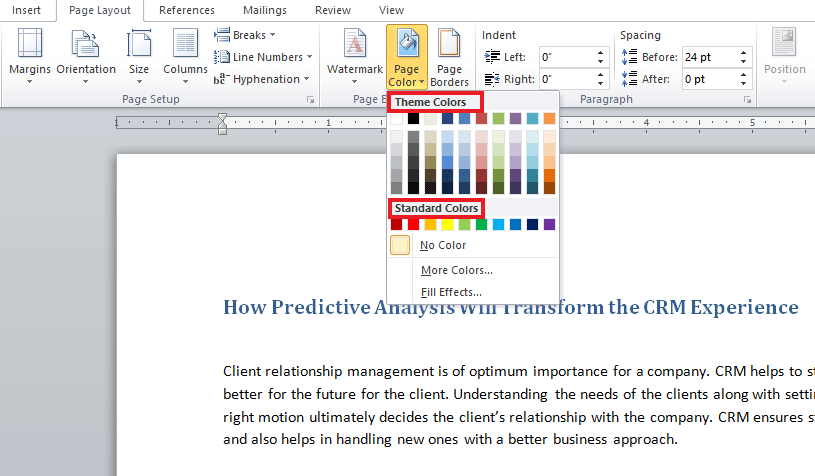Switch to the View tab
The image size is (815, 476).
pyautogui.click(x=391, y=10)
